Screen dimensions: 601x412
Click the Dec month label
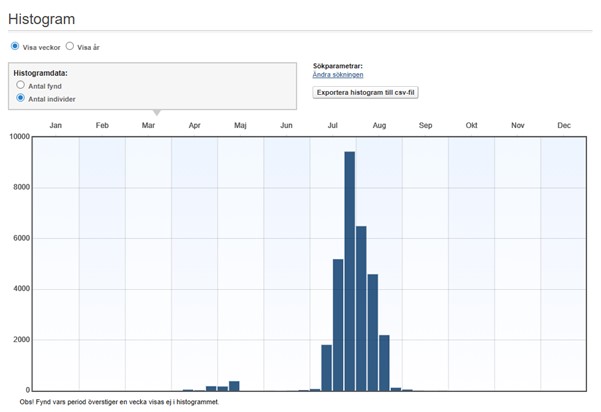click(563, 125)
